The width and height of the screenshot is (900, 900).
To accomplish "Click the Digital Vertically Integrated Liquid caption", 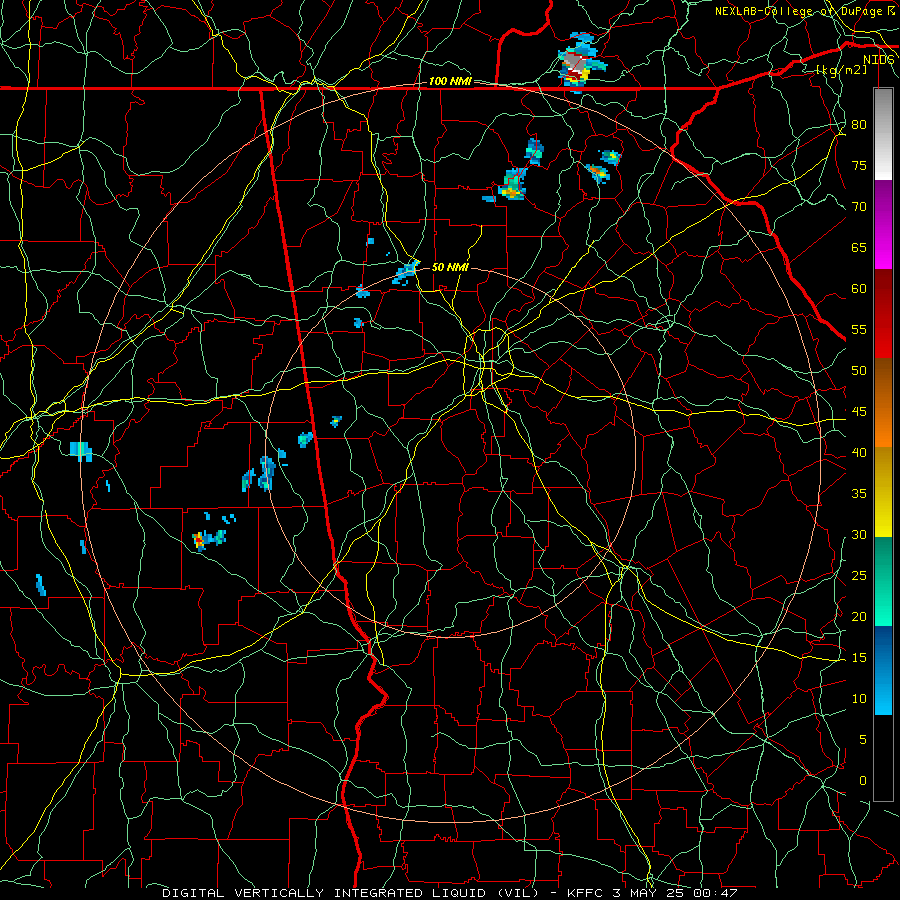I will [x=351, y=893].
